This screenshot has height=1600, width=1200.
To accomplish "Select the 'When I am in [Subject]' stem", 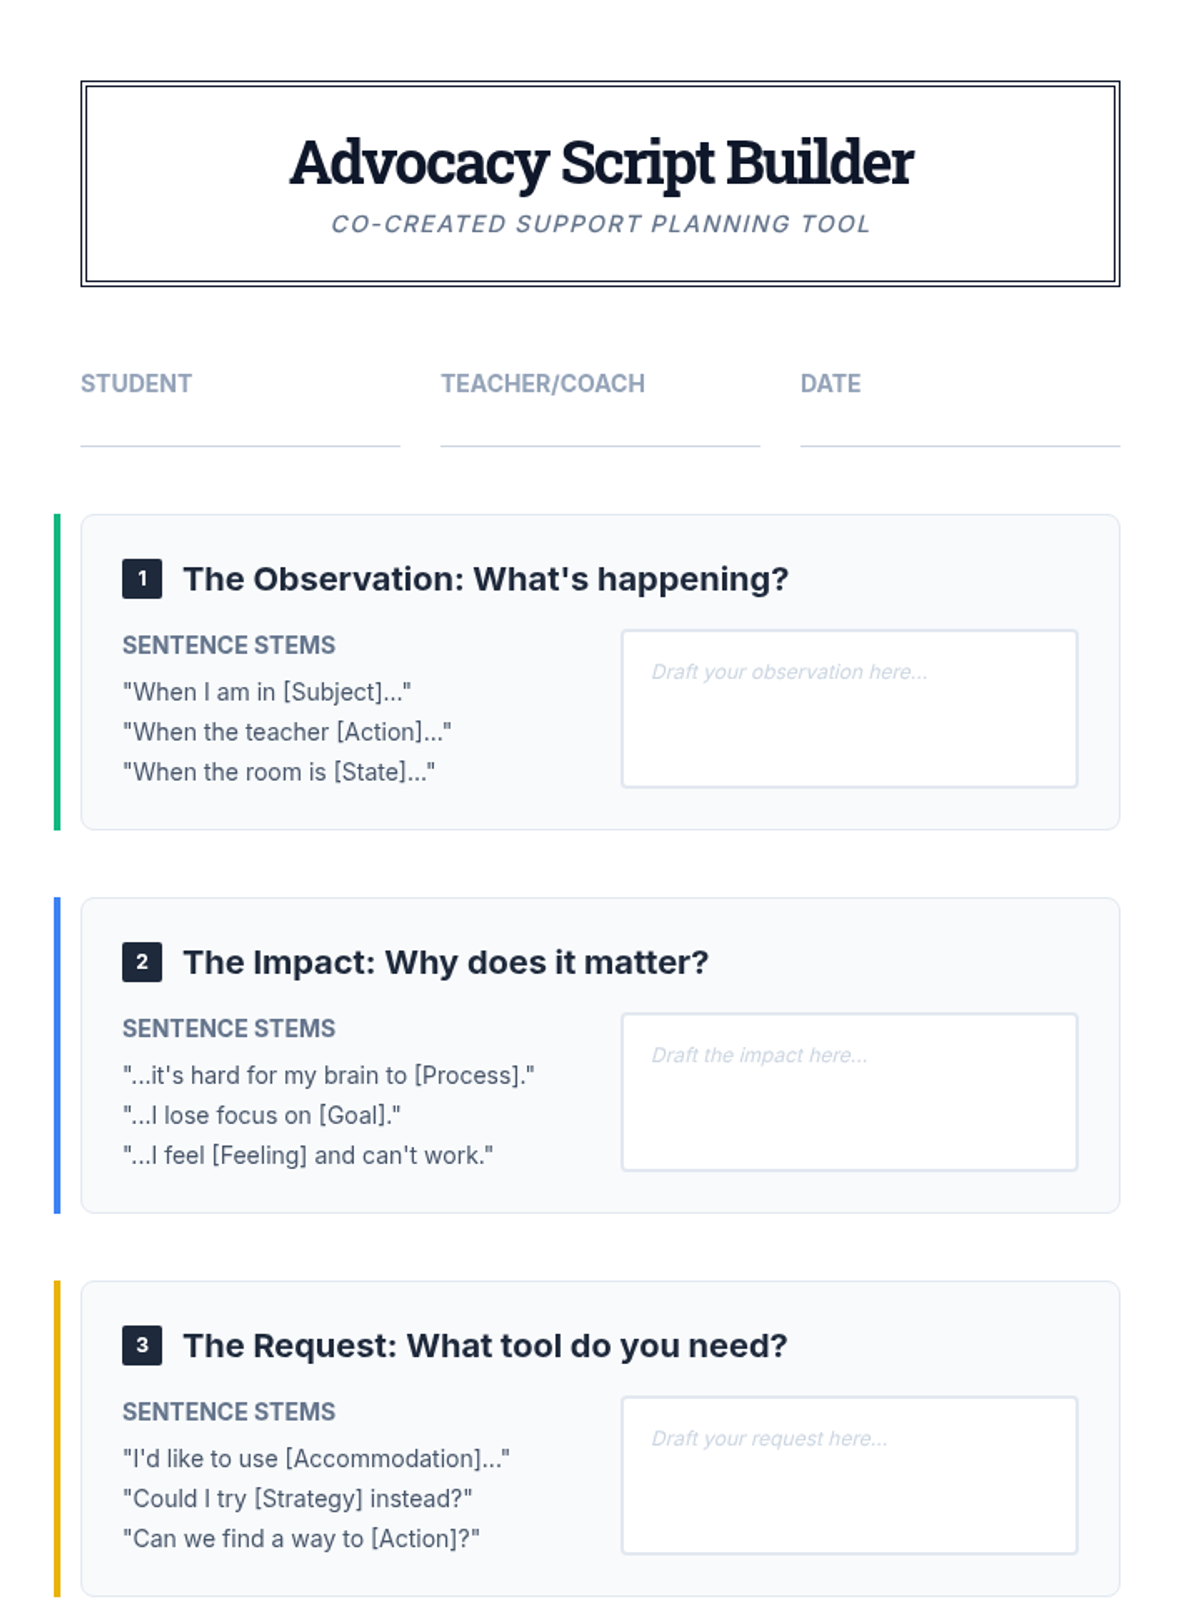I will (x=267, y=692).
